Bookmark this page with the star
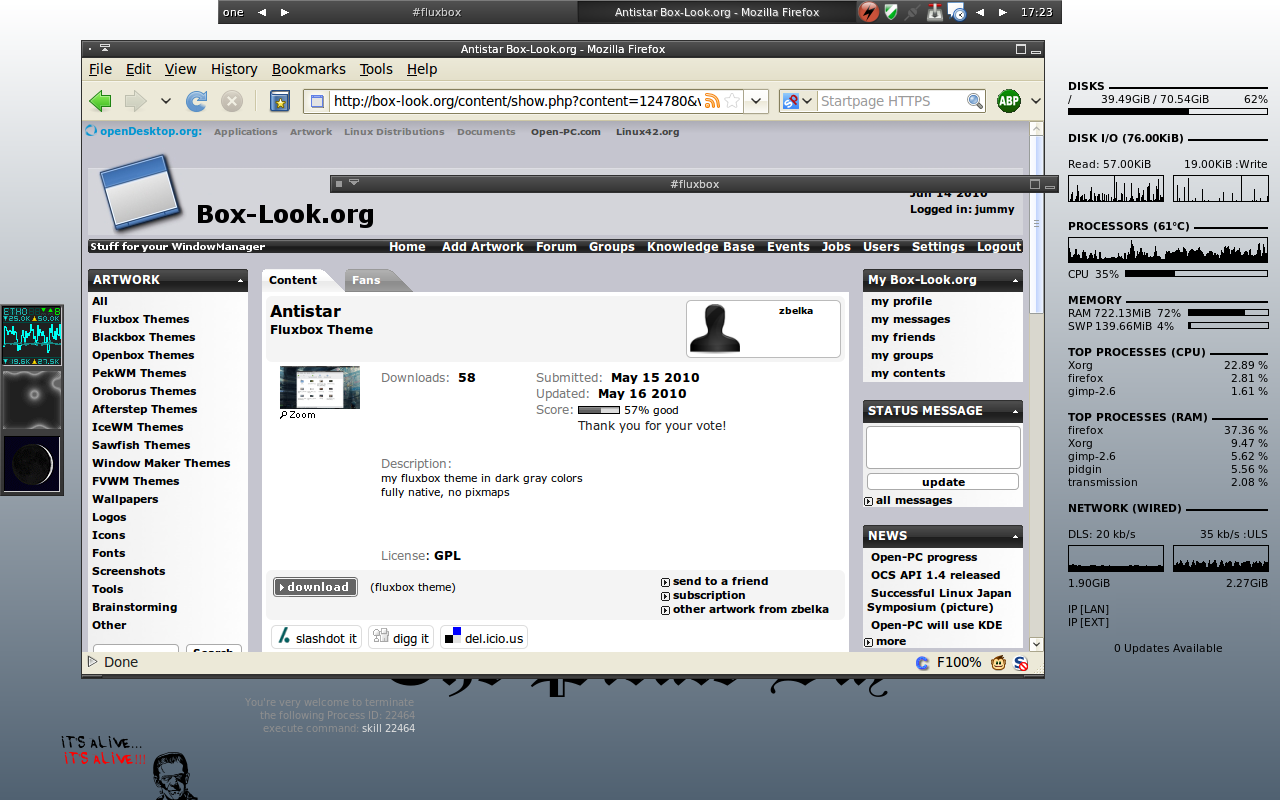 733,101
